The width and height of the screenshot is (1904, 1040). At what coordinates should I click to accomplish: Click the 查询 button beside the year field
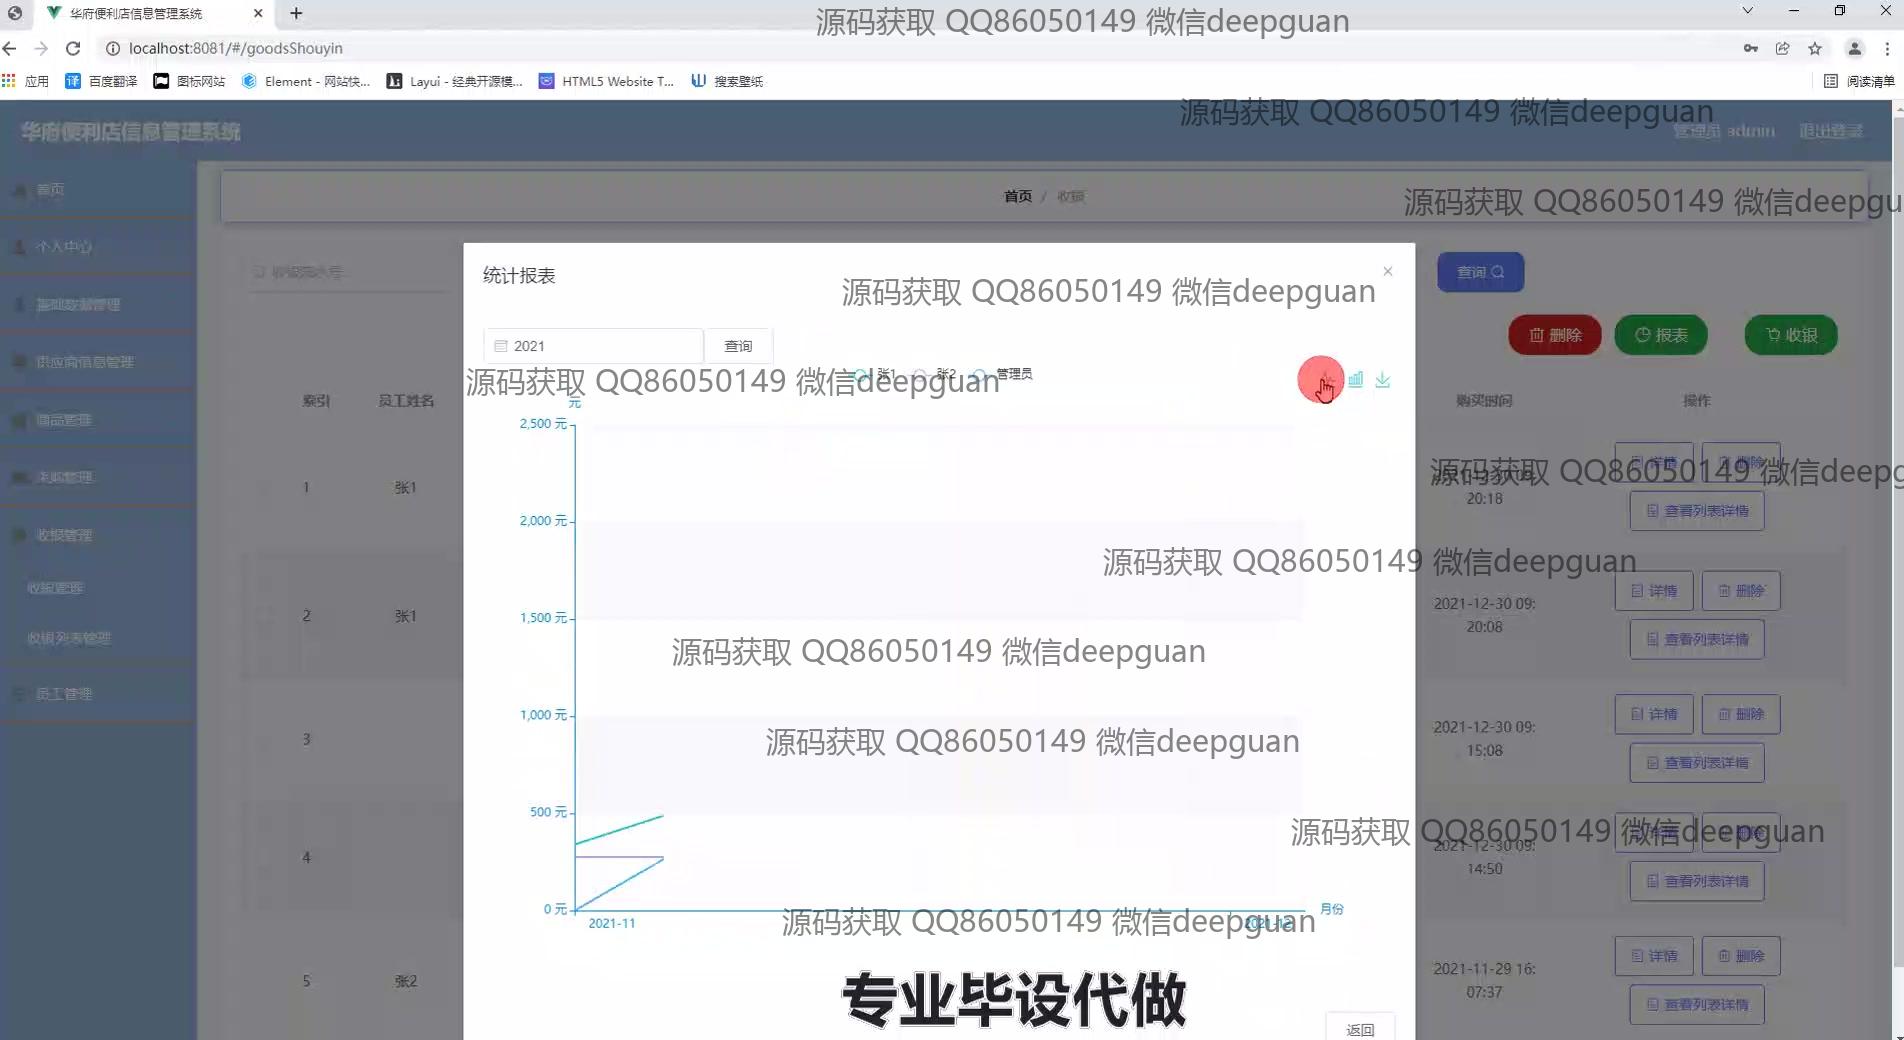point(738,346)
